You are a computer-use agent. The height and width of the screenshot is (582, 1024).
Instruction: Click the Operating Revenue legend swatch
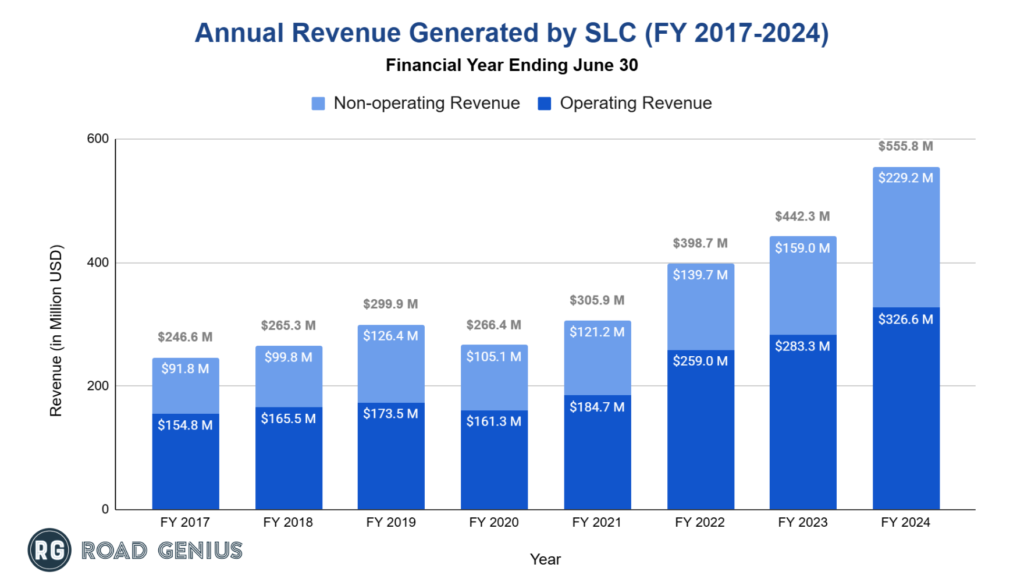tap(543, 103)
